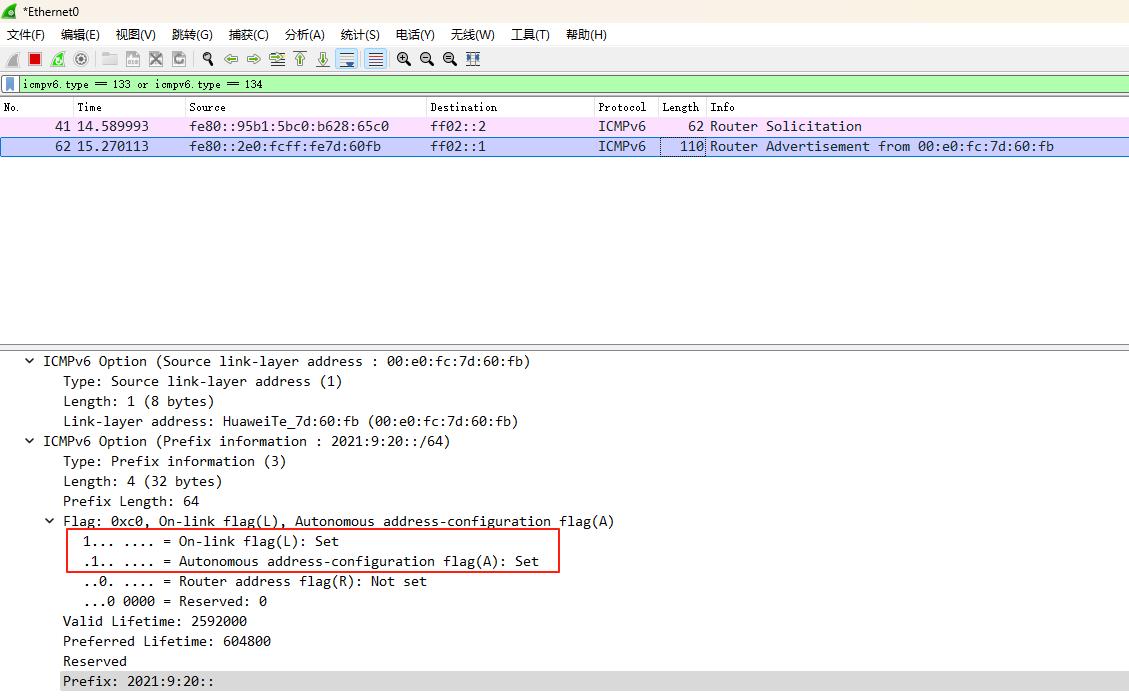This screenshot has height=696, width=1129.
Task: Select 'Valid Lifetime: 2592000' line
Action: (155, 621)
